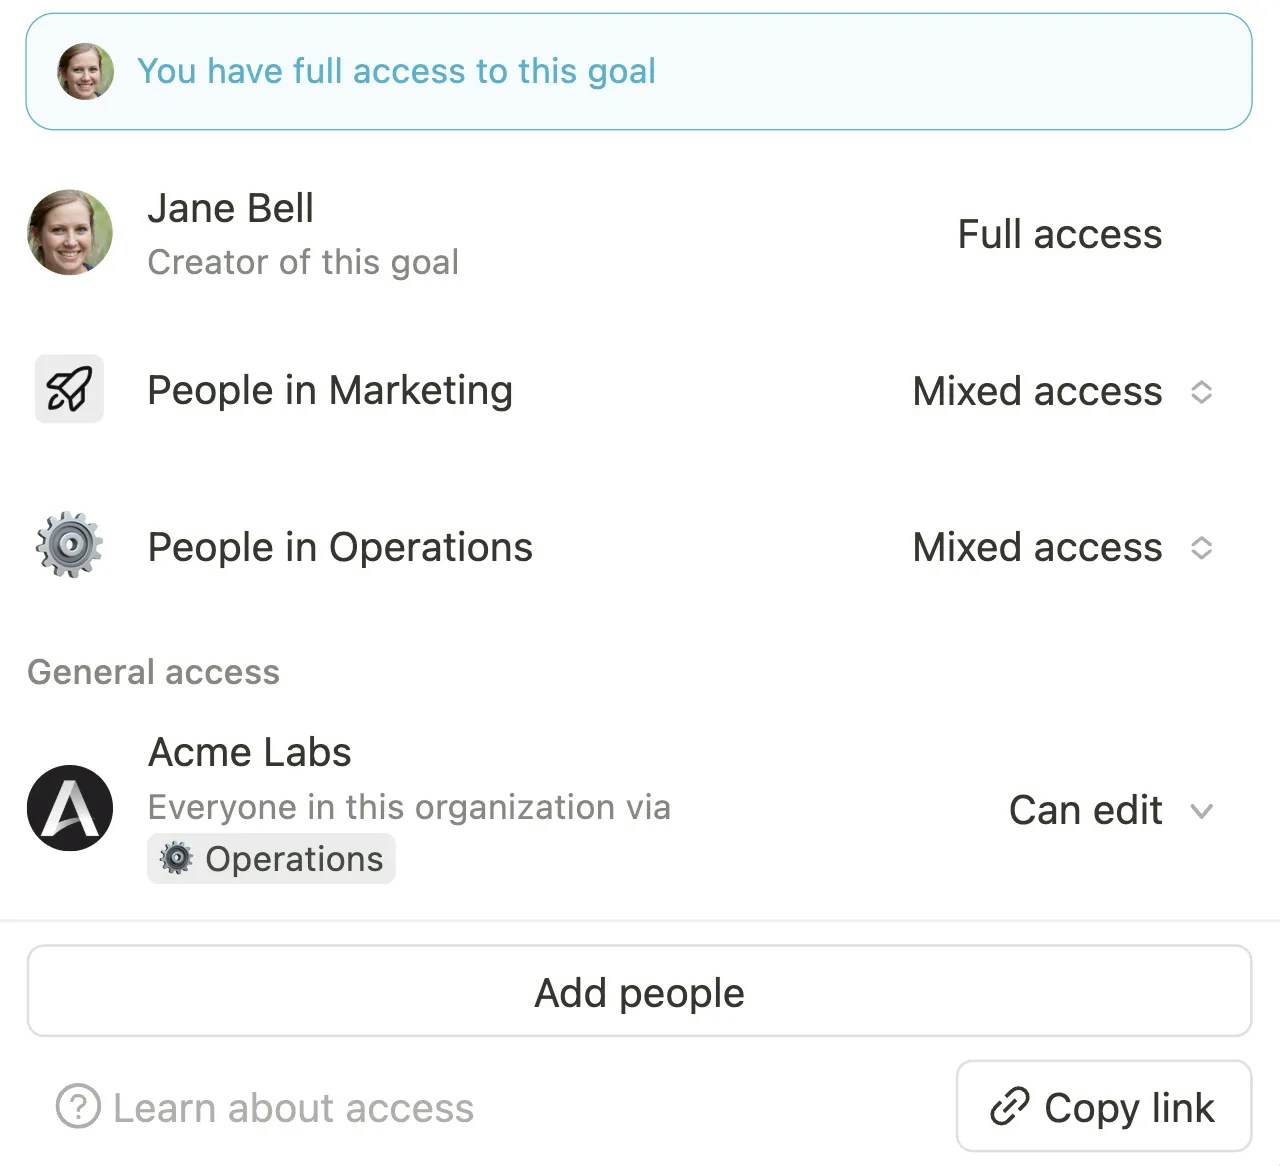This screenshot has width=1280, height=1166.
Task: Click the Operations gear icon
Action: (x=69, y=545)
